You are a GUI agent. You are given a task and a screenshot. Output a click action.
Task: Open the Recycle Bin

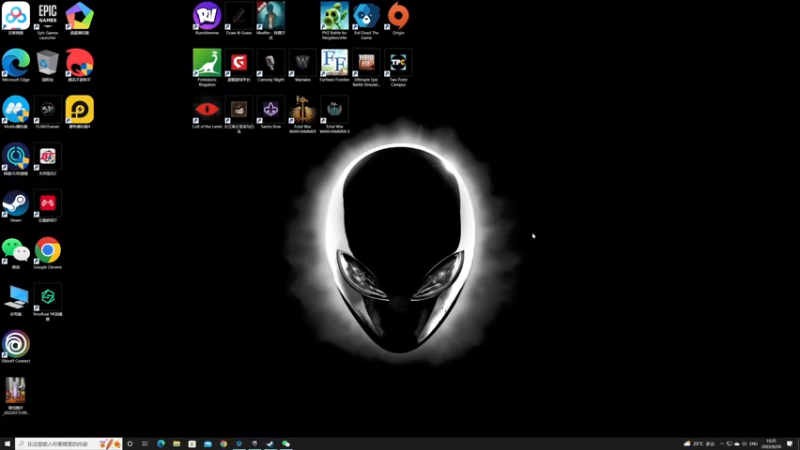coord(47,64)
